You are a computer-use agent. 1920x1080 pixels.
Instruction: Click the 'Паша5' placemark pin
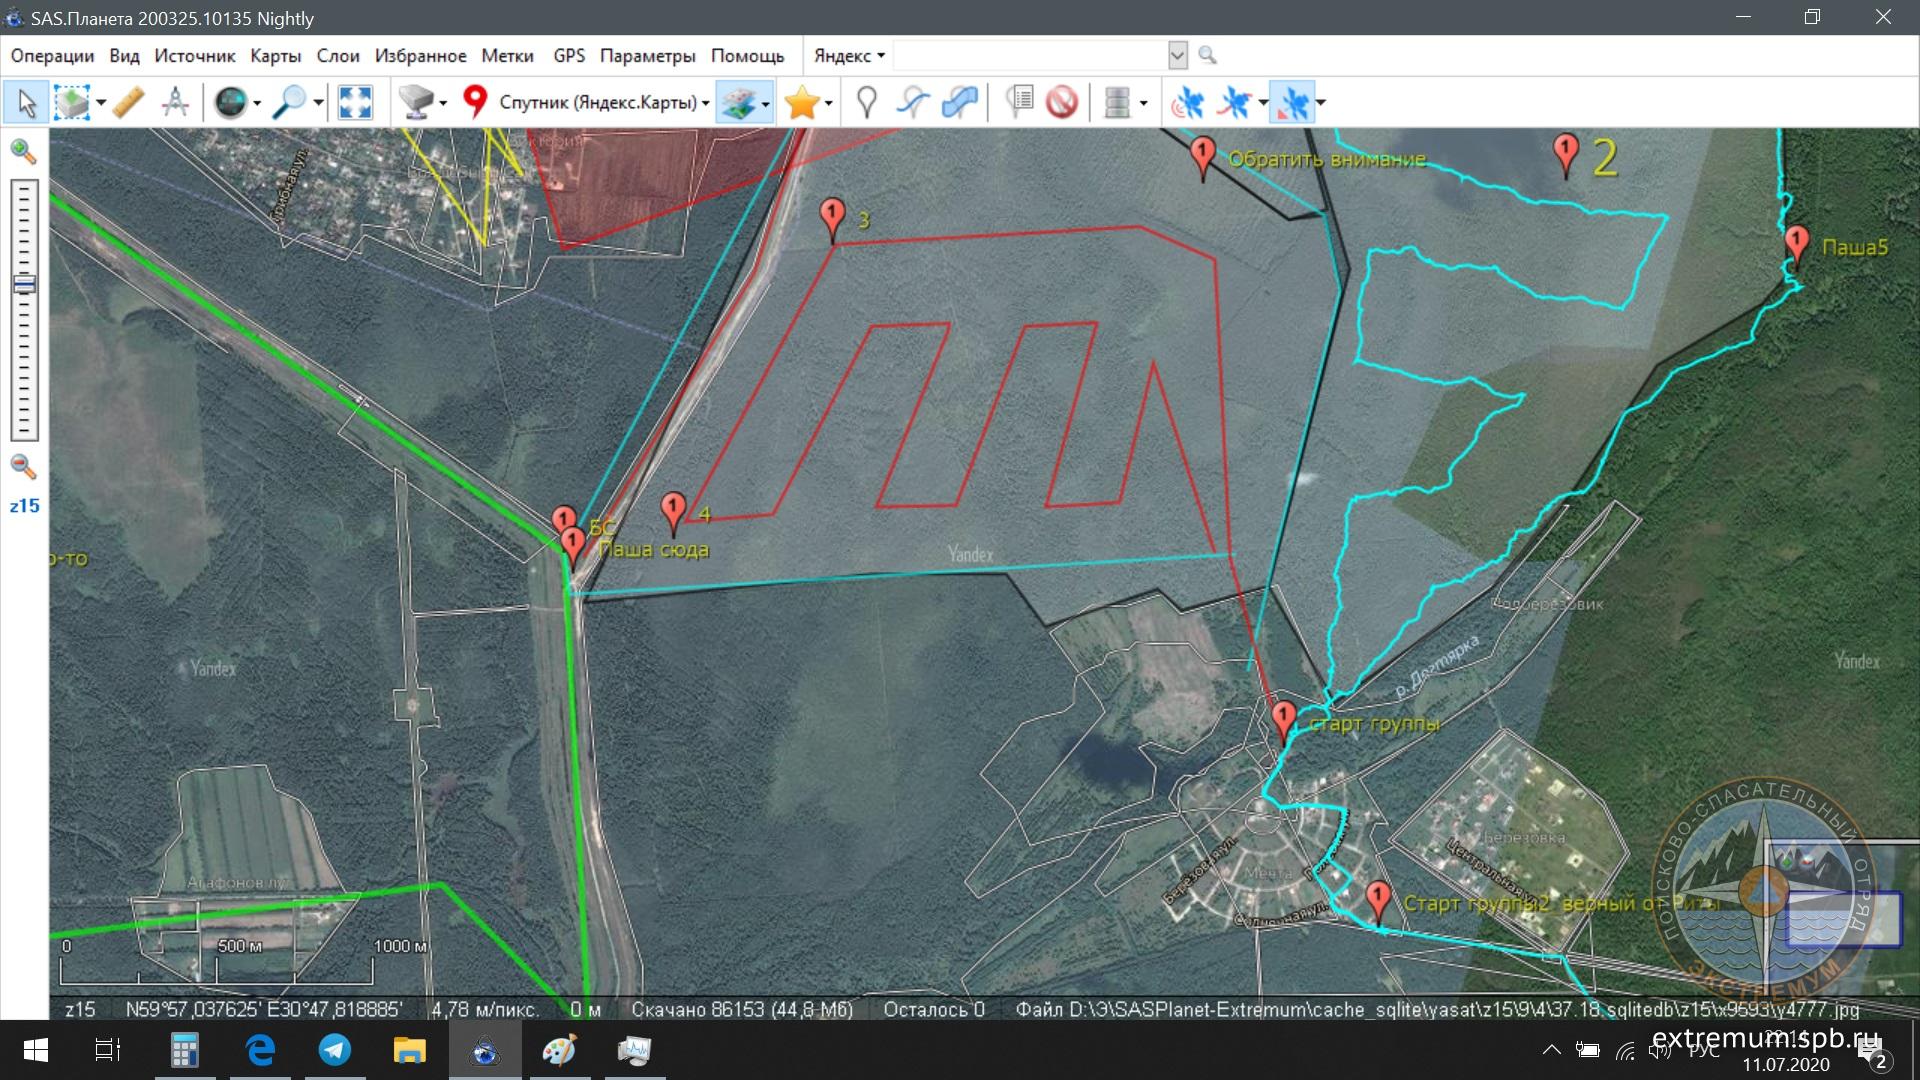tap(1797, 246)
